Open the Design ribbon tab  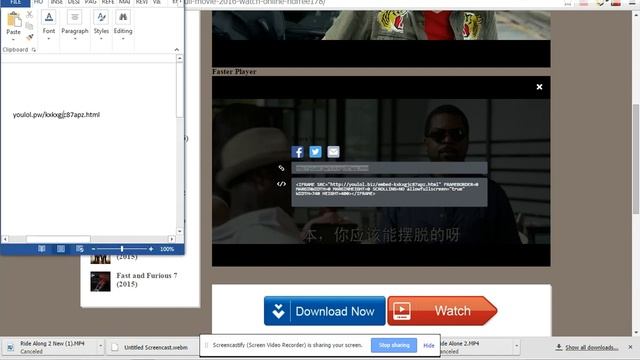pos(73,2)
